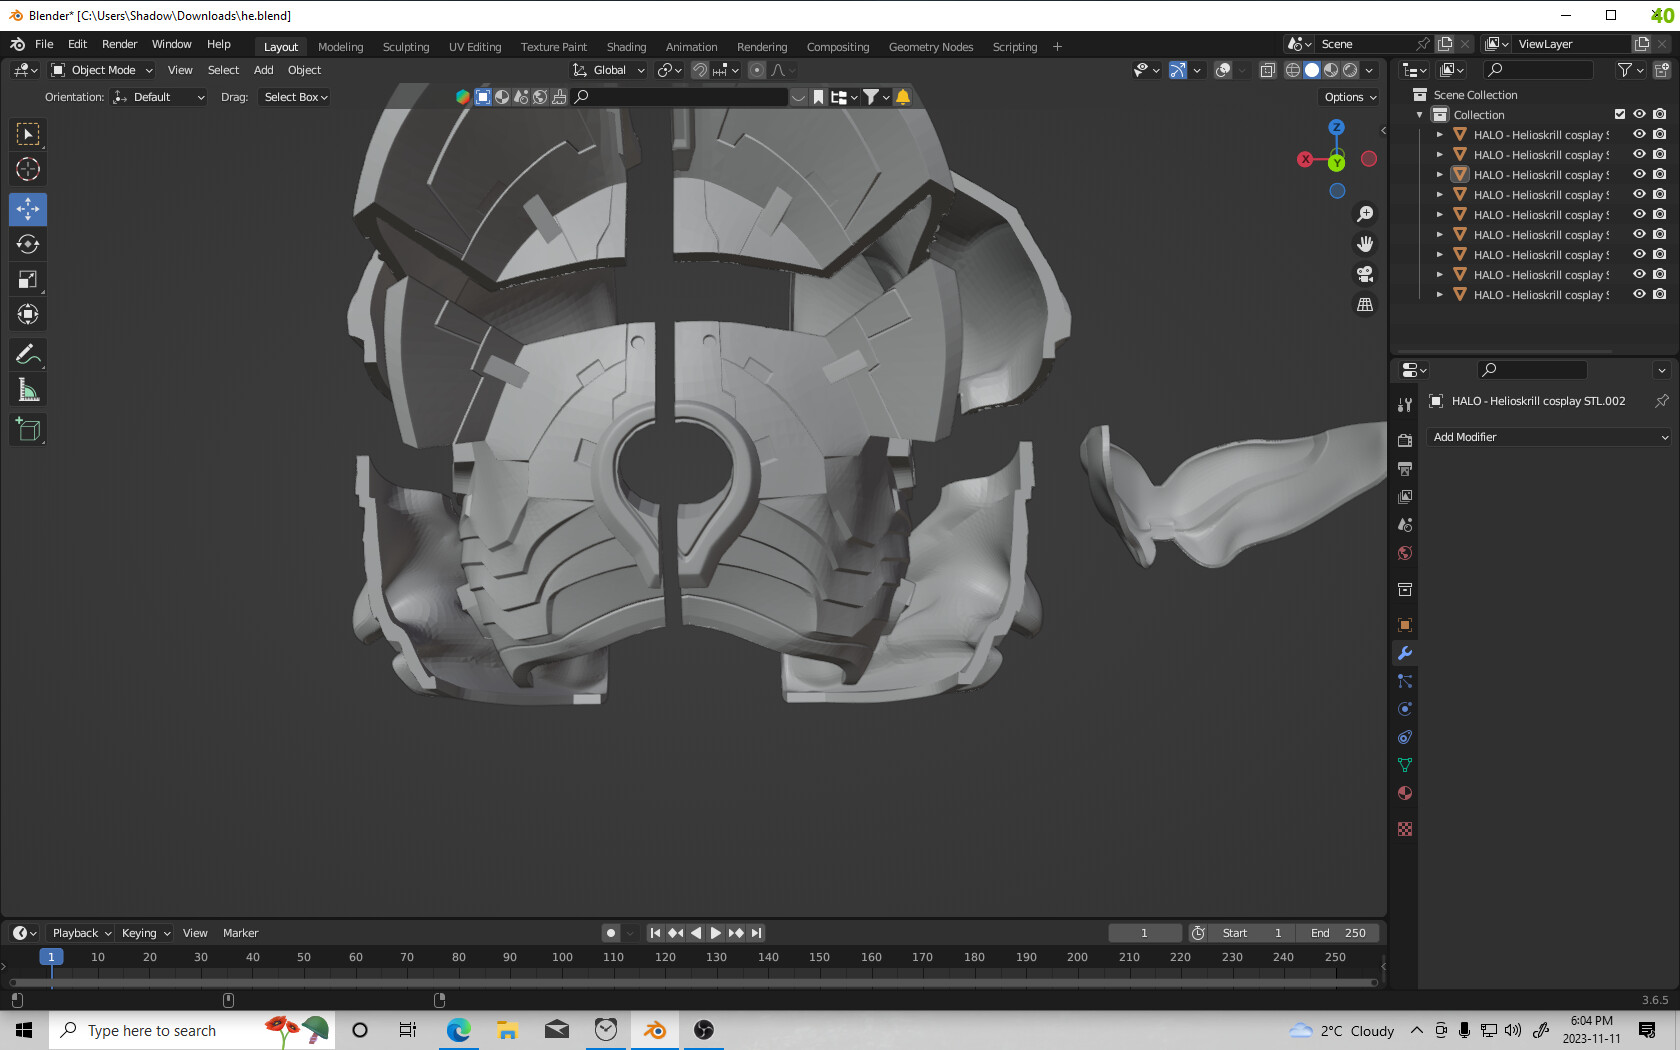Switch to wireframe viewport shading

[1293, 70]
